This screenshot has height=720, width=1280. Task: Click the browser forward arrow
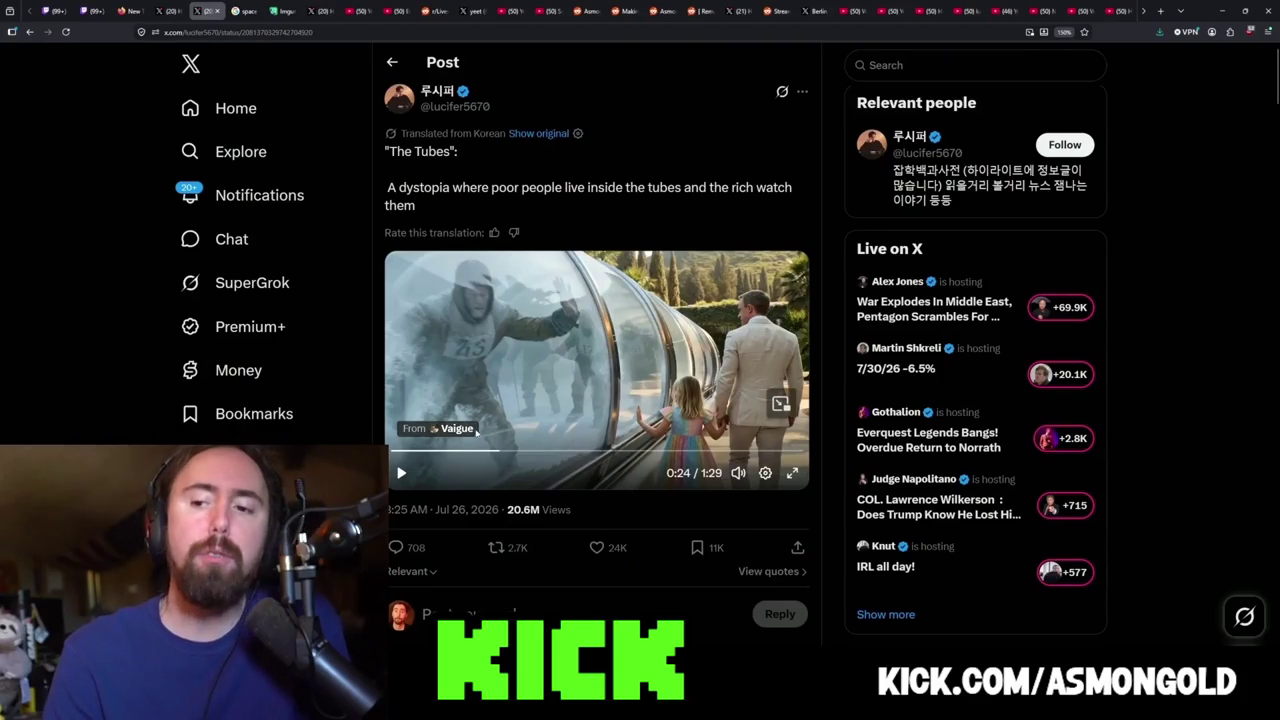coord(47,32)
